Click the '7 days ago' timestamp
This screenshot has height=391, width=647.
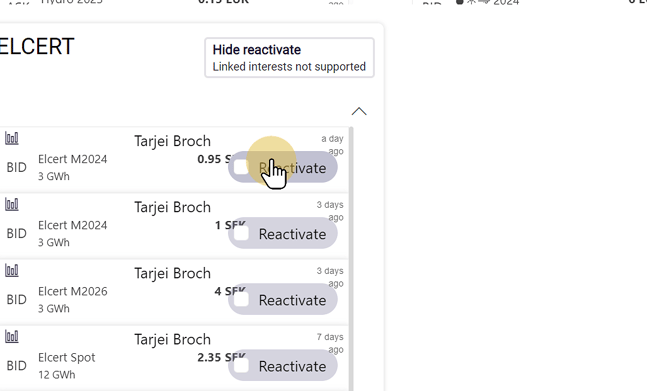click(330, 343)
